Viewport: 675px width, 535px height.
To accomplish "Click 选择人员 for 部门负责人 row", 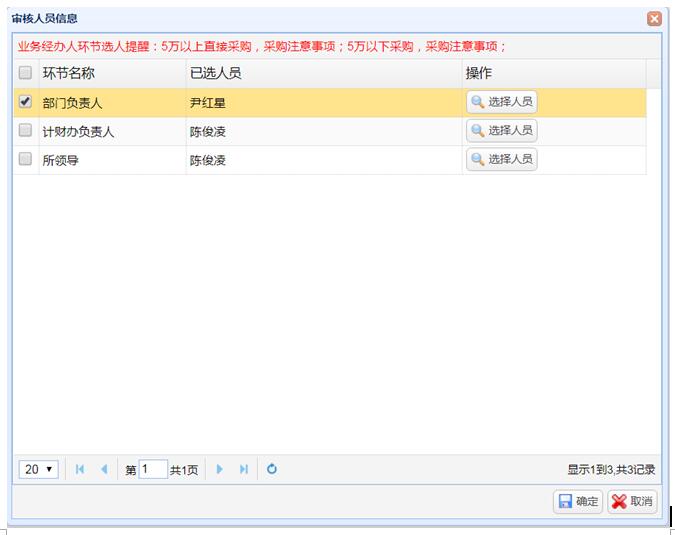I will (501, 102).
